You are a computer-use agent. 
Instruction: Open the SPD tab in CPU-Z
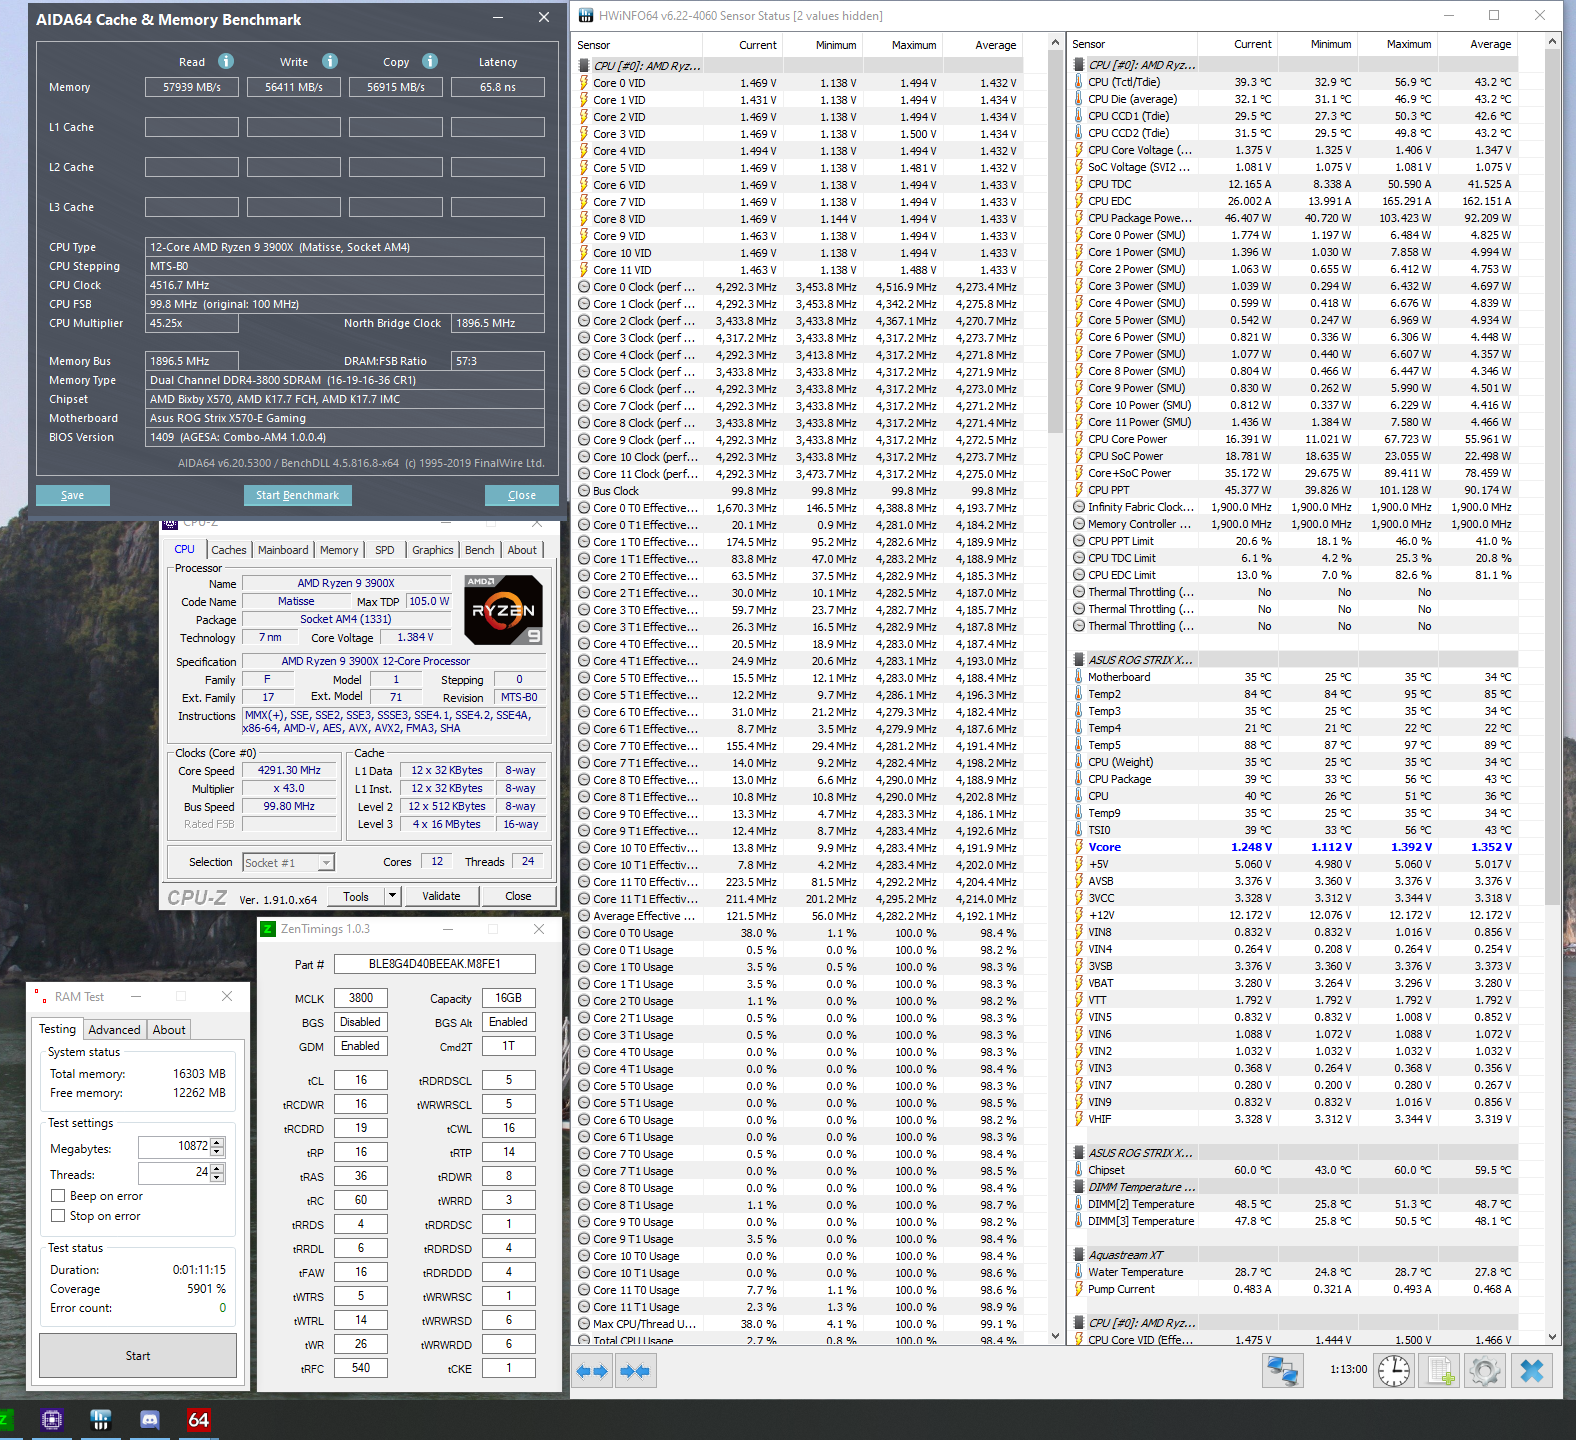[x=385, y=550]
